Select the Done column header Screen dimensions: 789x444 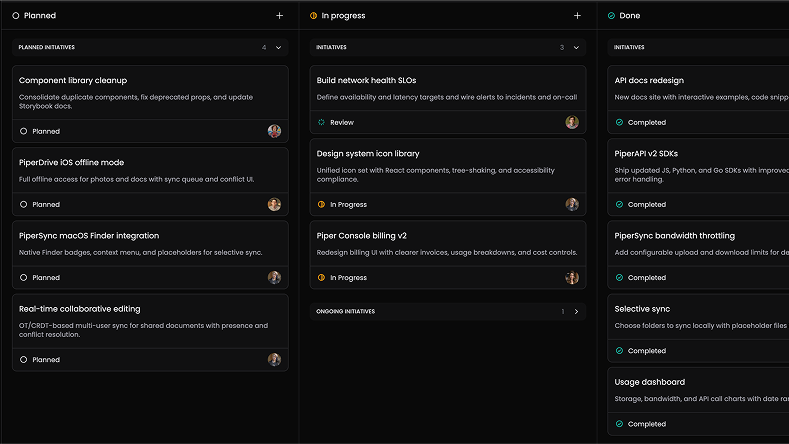(629, 16)
